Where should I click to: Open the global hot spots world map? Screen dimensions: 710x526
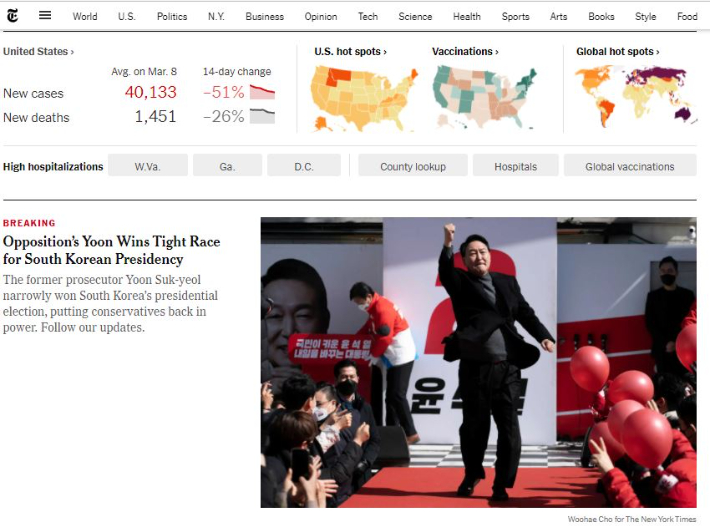tap(635, 96)
